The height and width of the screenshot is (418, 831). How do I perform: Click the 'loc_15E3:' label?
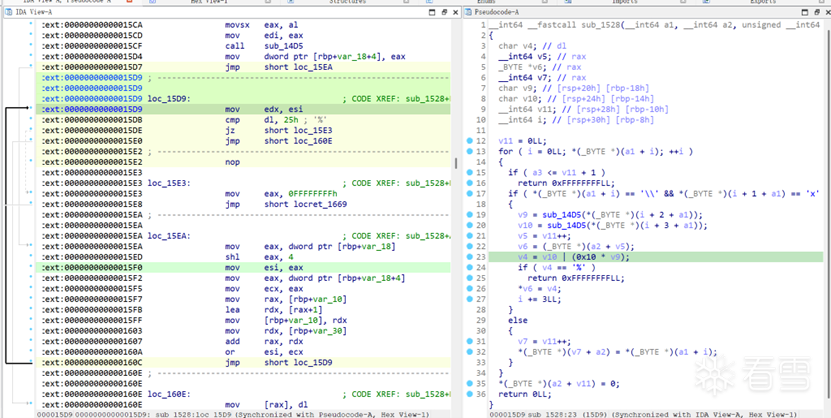(169, 183)
